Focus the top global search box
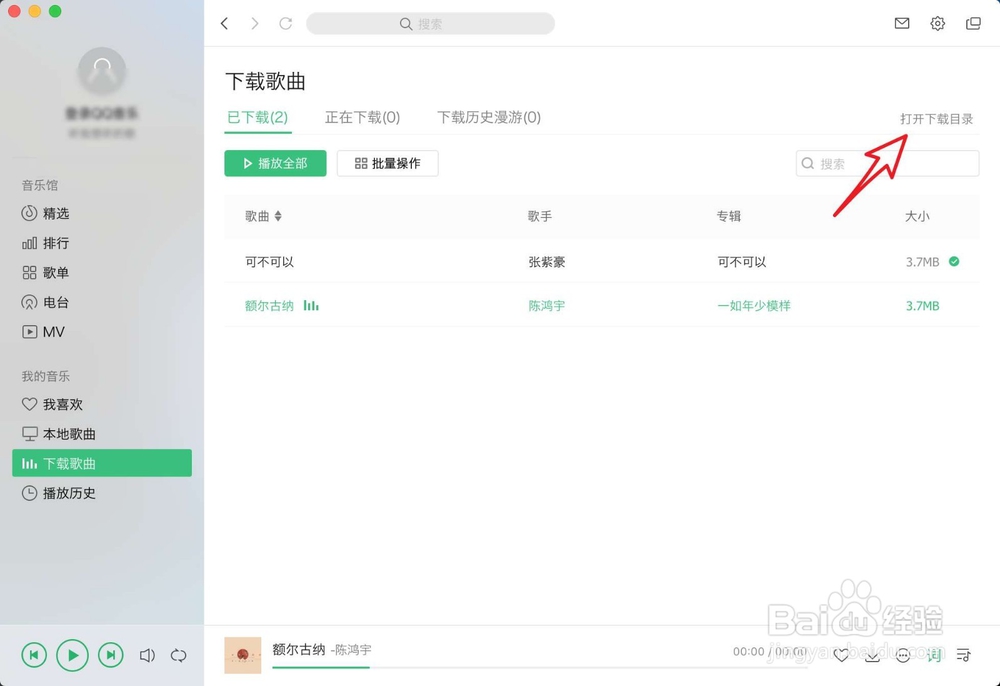Viewport: 1000px width, 686px height. click(x=430, y=24)
